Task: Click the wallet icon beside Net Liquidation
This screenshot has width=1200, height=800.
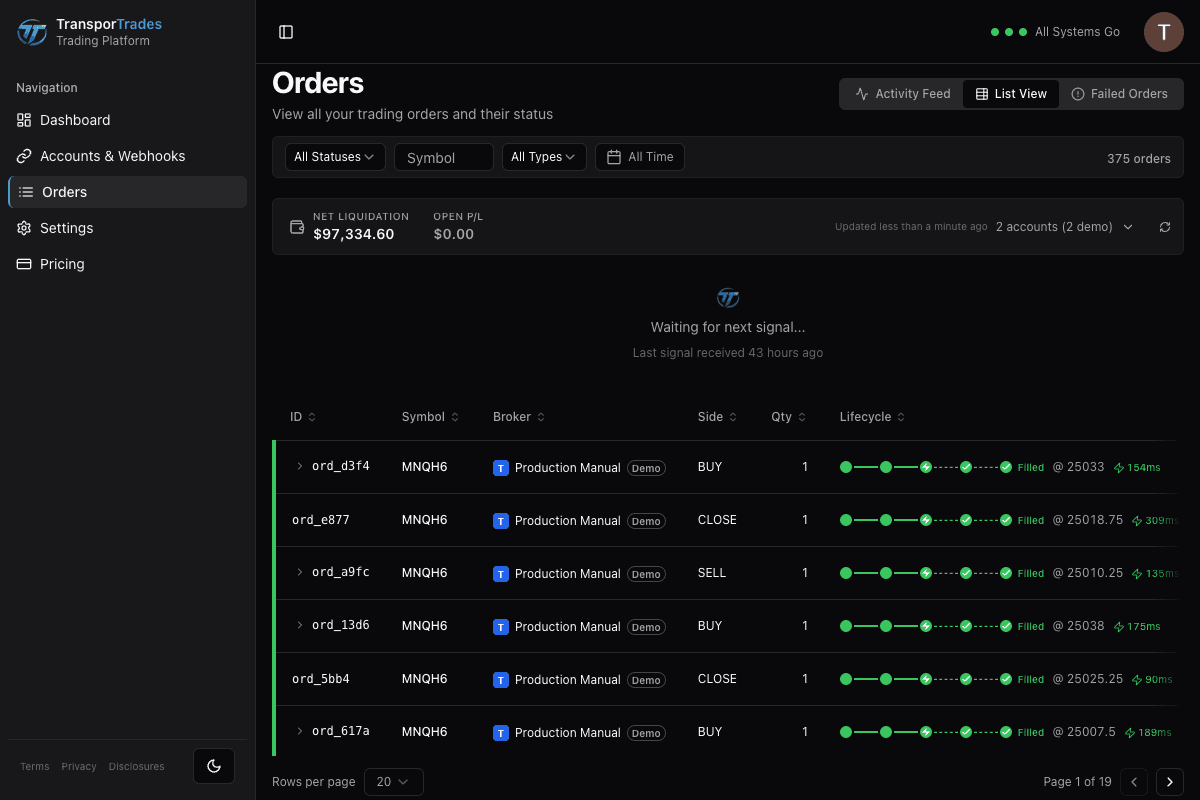Action: point(297,227)
